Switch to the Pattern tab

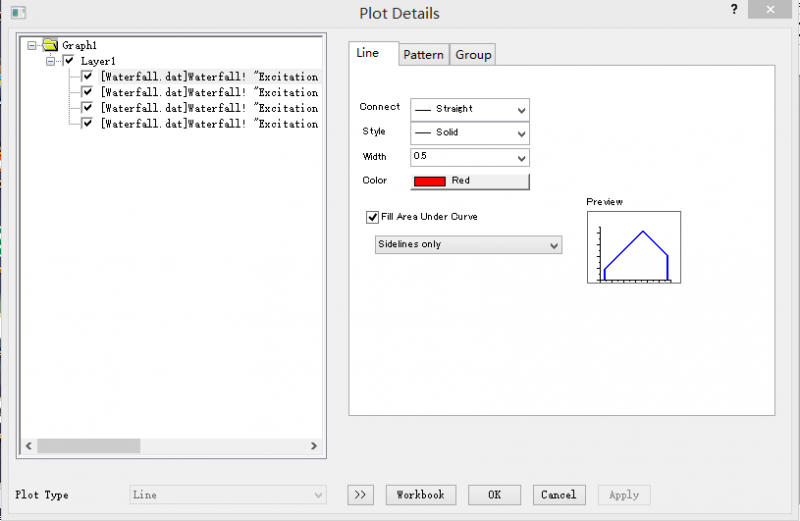click(x=423, y=55)
